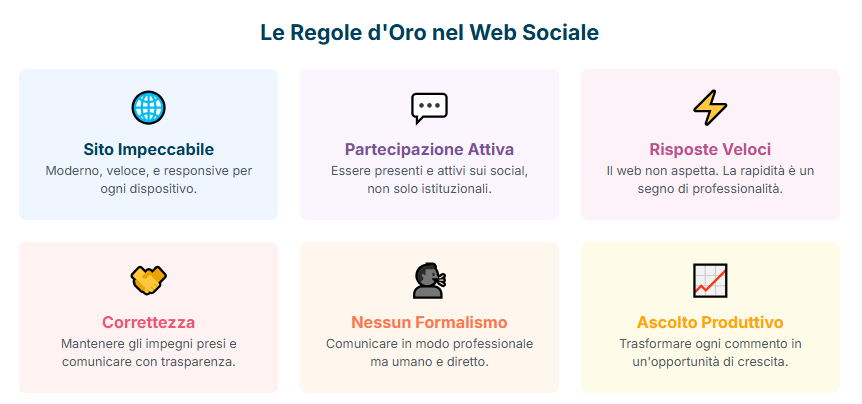Click the lightning bolt icon
Screen dimensions: 862x404
point(710,107)
